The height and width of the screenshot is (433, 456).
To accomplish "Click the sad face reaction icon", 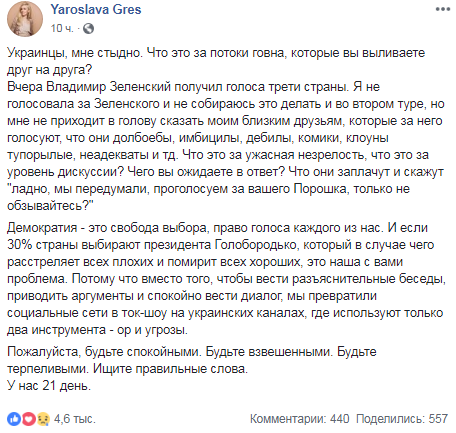I will pyautogui.click(x=43, y=419).
